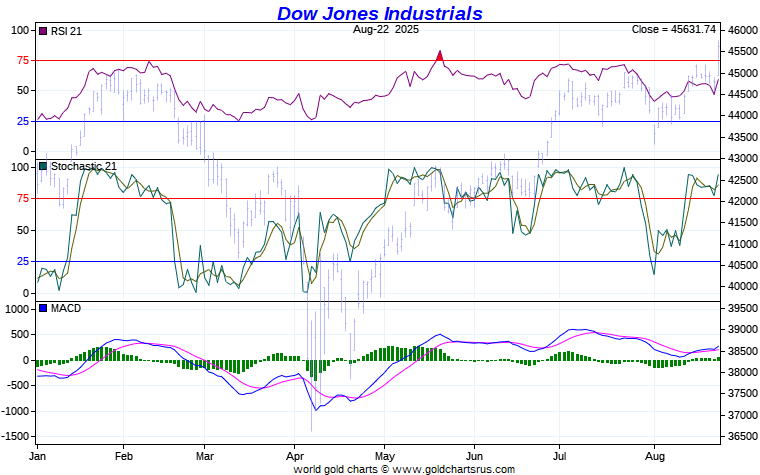
Task: Click the May month label on x-axis
Action: click(x=384, y=456)
